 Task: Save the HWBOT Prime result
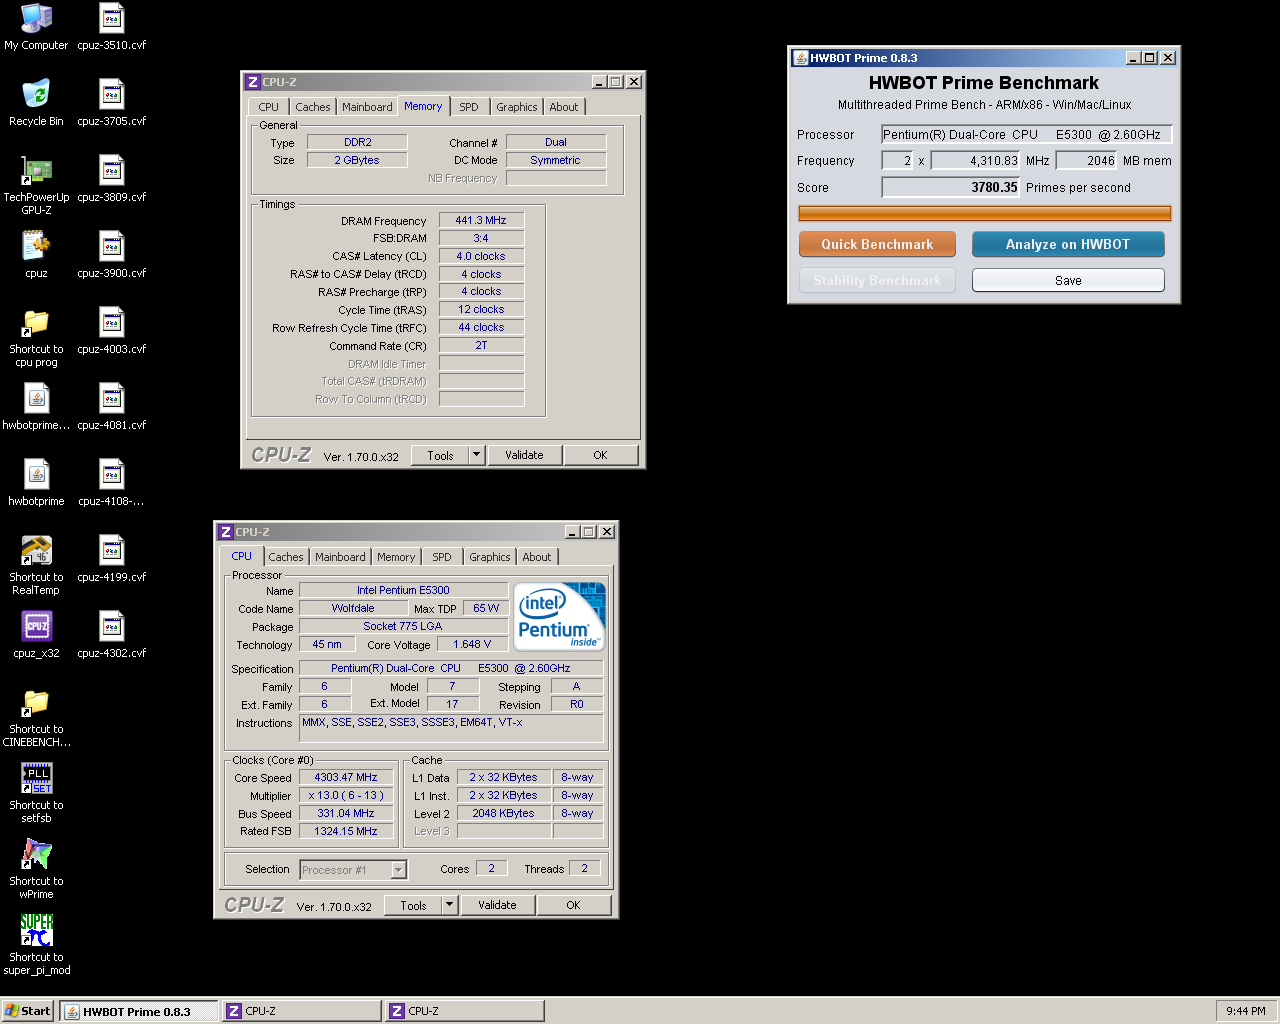(1068, 280)
